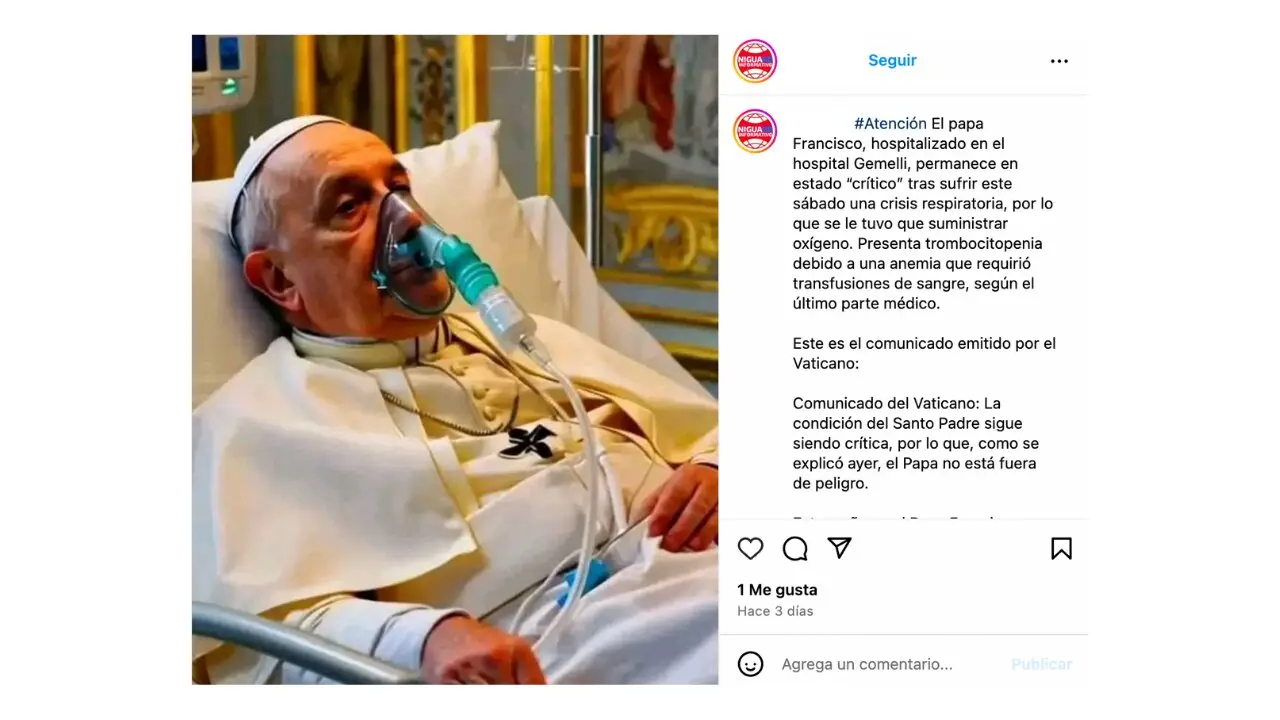The image size is (1280, 720).
Task: Like the post with the heart icon
Action: 750,548
